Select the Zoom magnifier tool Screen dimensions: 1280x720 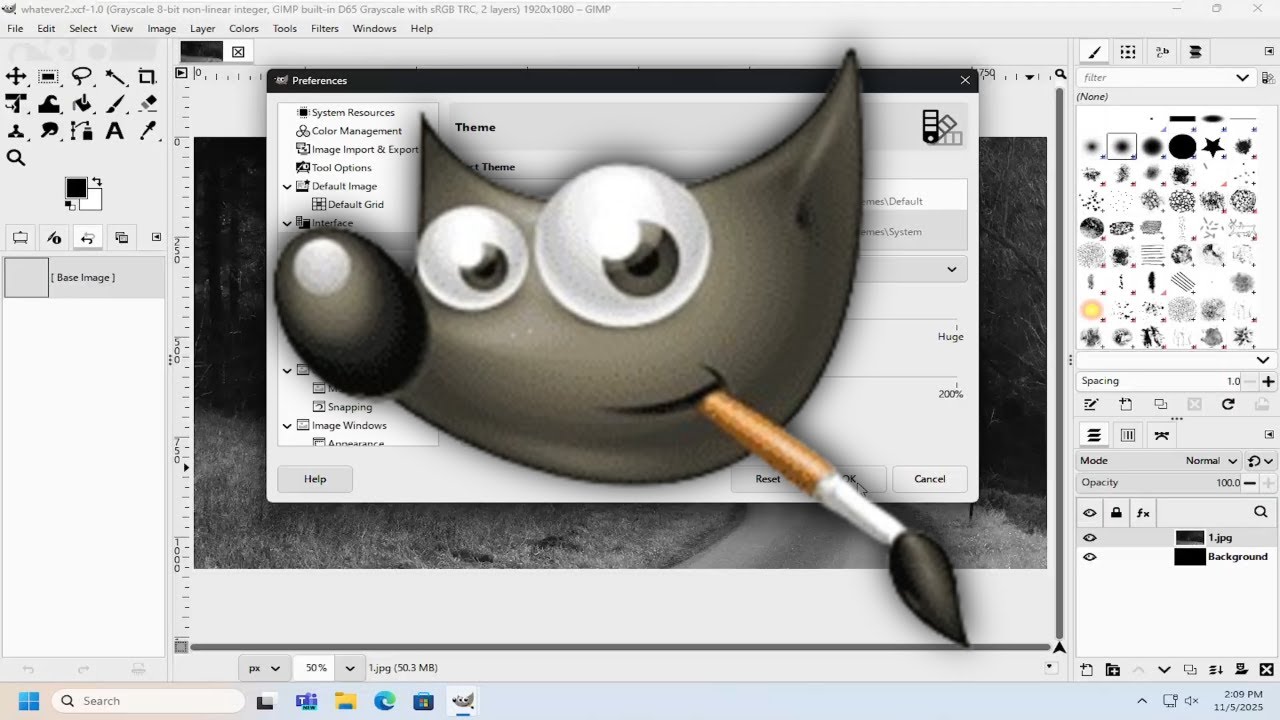[x=16, y=158]
